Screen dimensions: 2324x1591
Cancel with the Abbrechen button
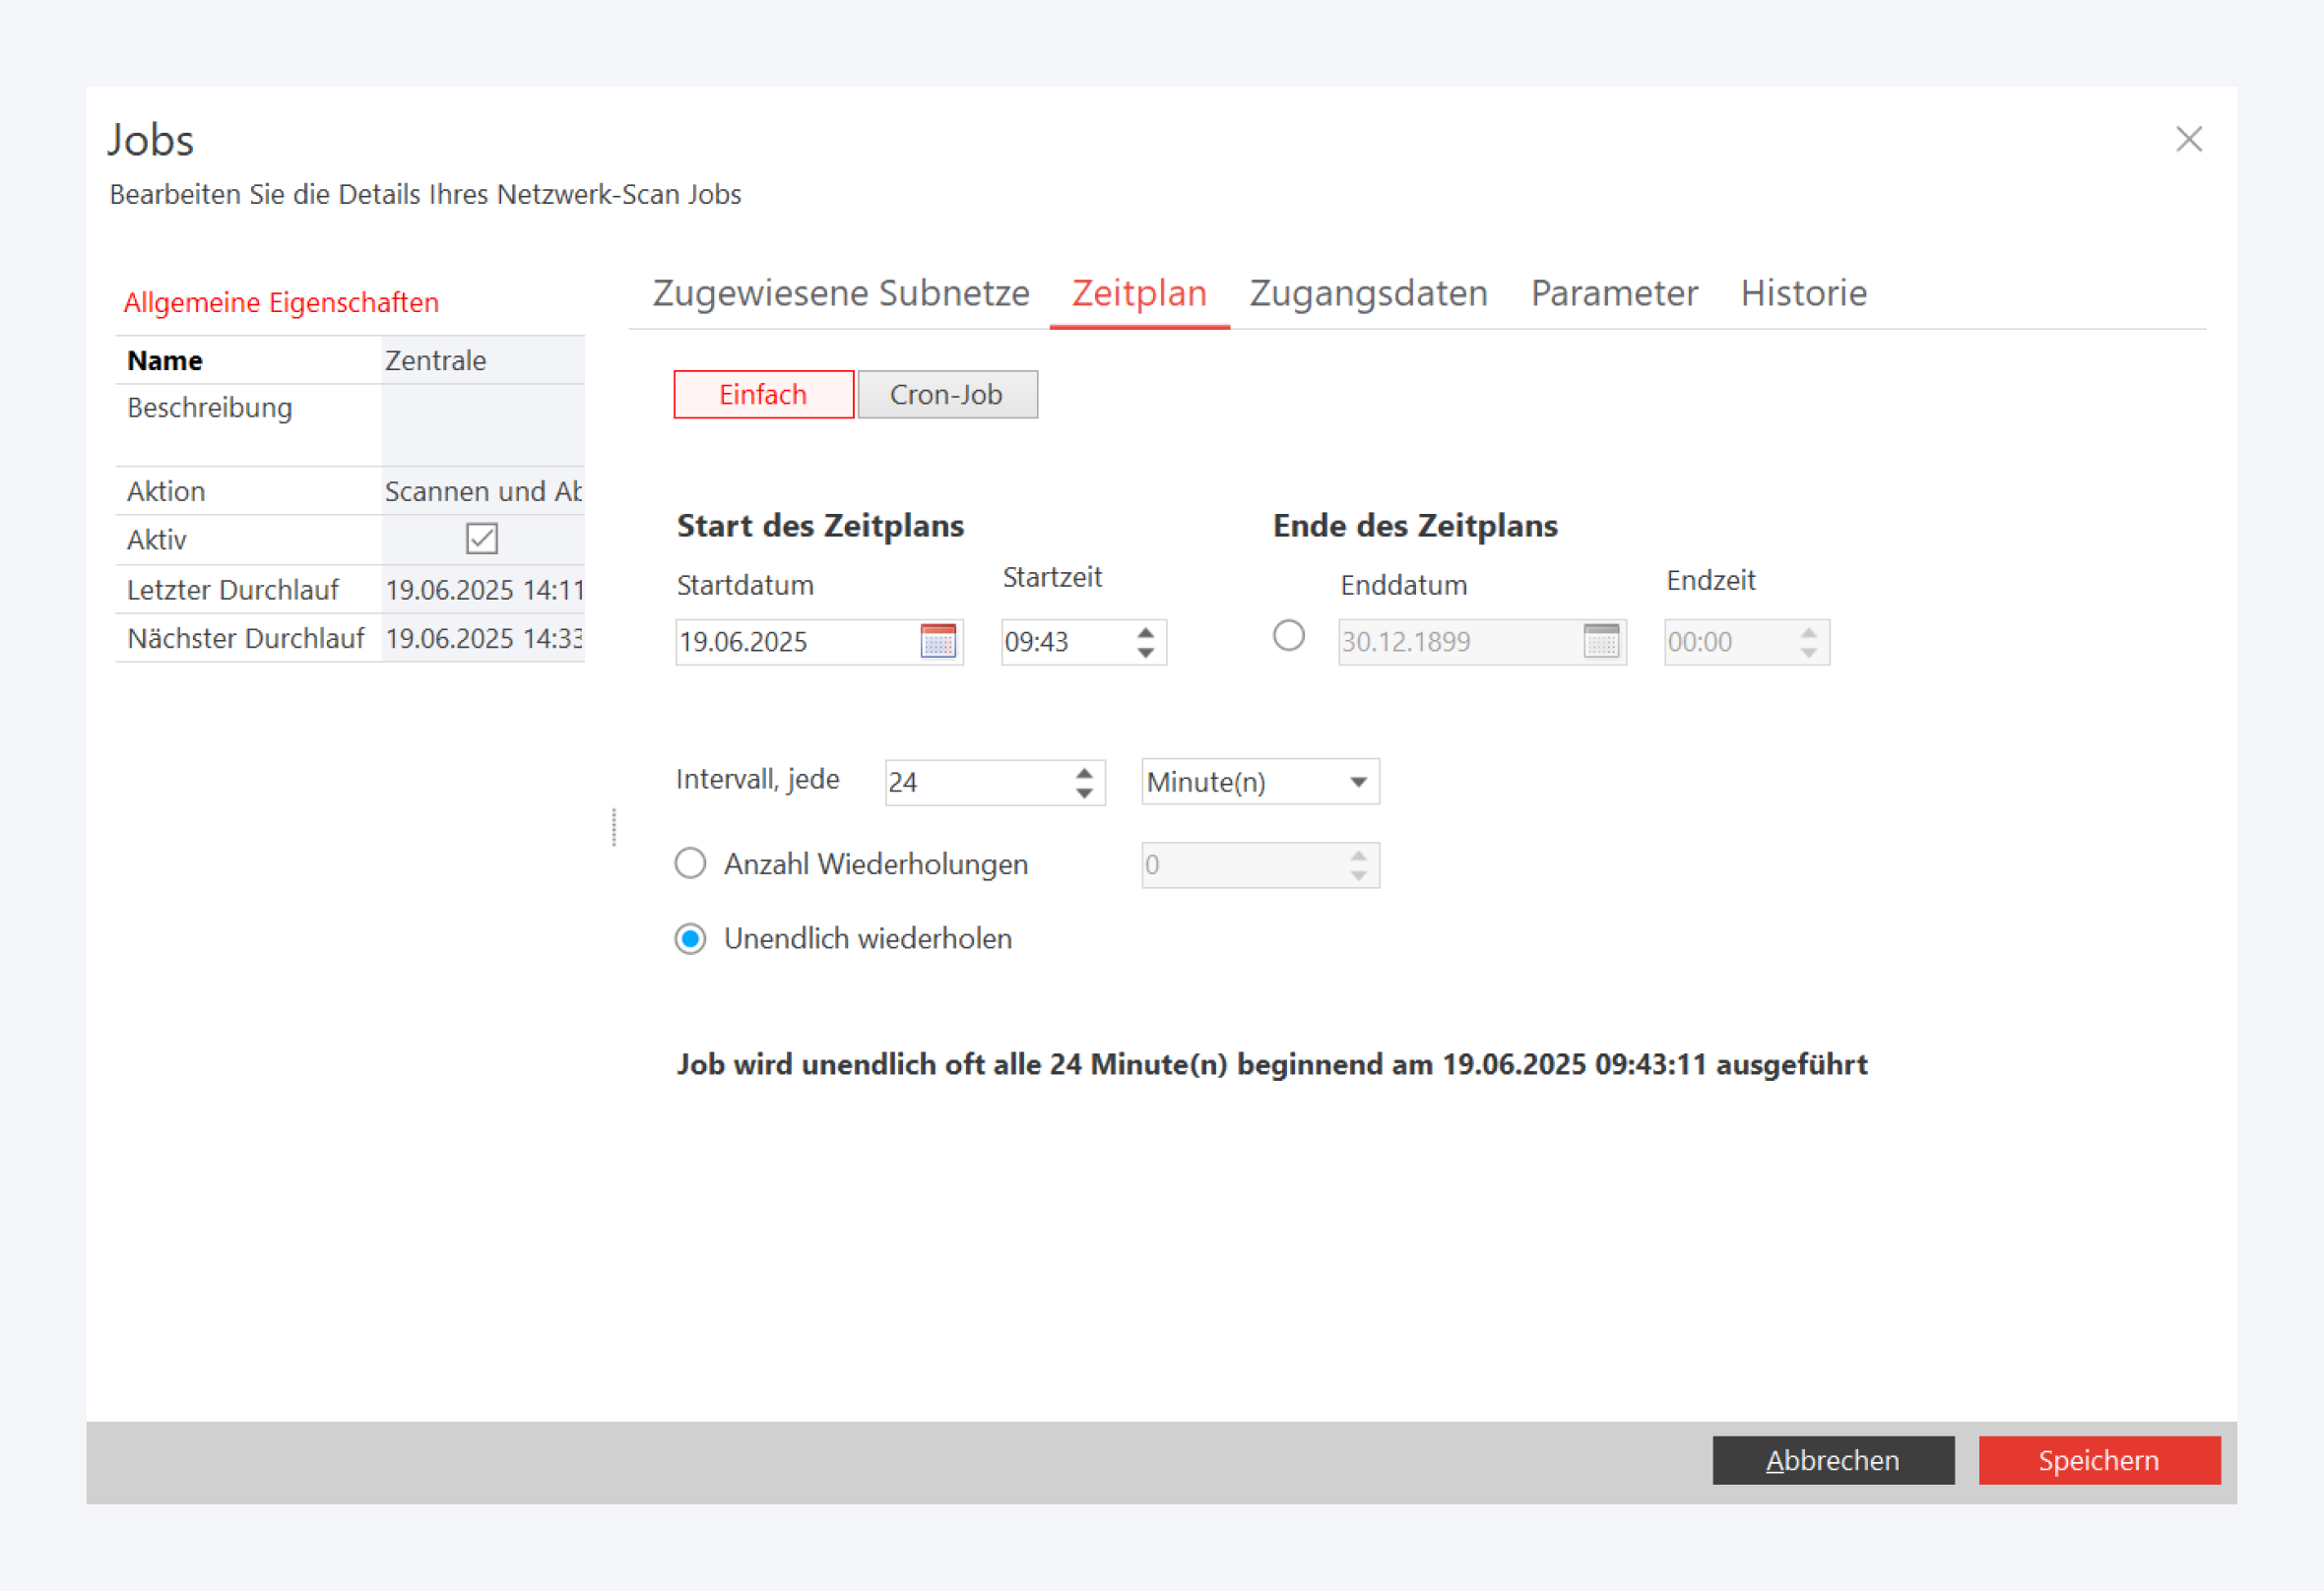click(1832, 1459)
